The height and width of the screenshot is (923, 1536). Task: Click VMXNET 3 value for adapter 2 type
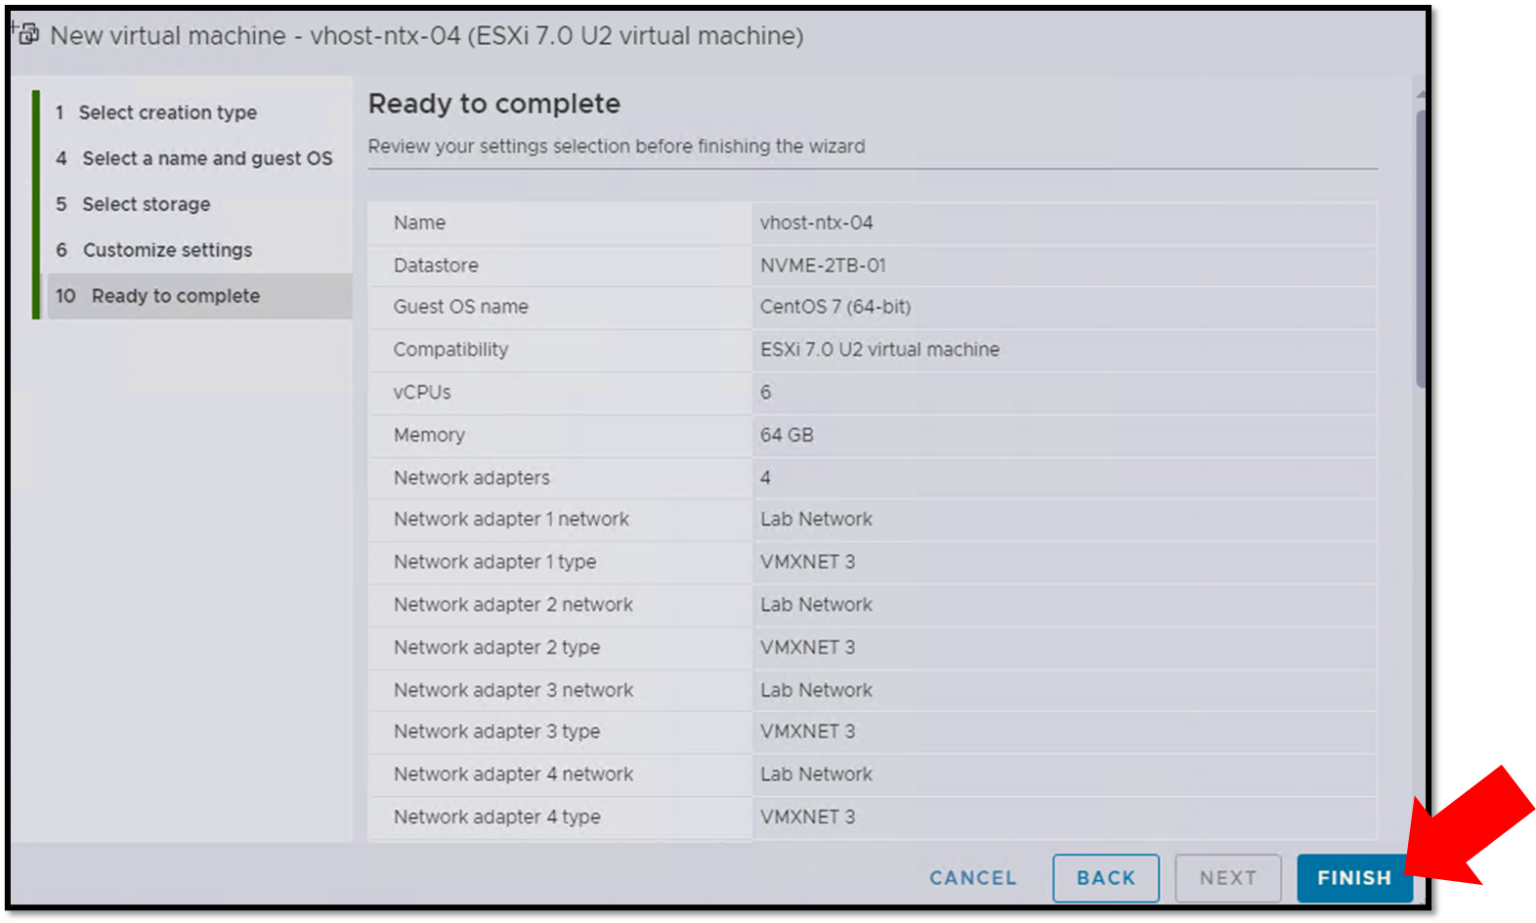(x=807, y=648)
